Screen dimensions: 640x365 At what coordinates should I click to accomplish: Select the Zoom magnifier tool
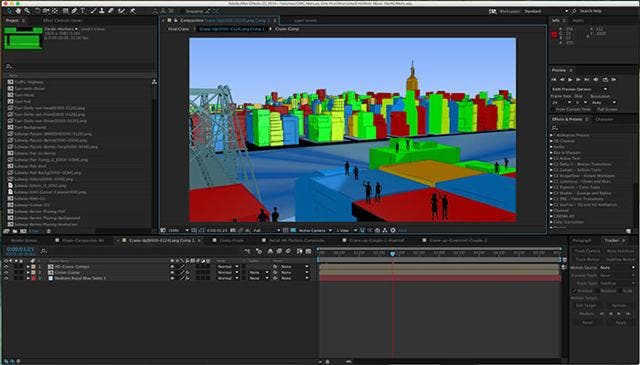pyautogui.click(x=27, y=11)
